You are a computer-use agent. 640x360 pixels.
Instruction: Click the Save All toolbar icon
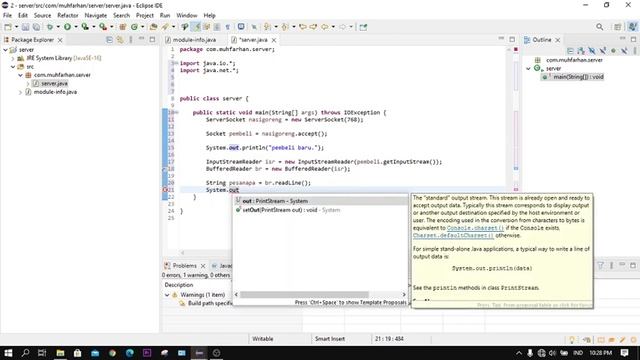click(x=36, y=27)
